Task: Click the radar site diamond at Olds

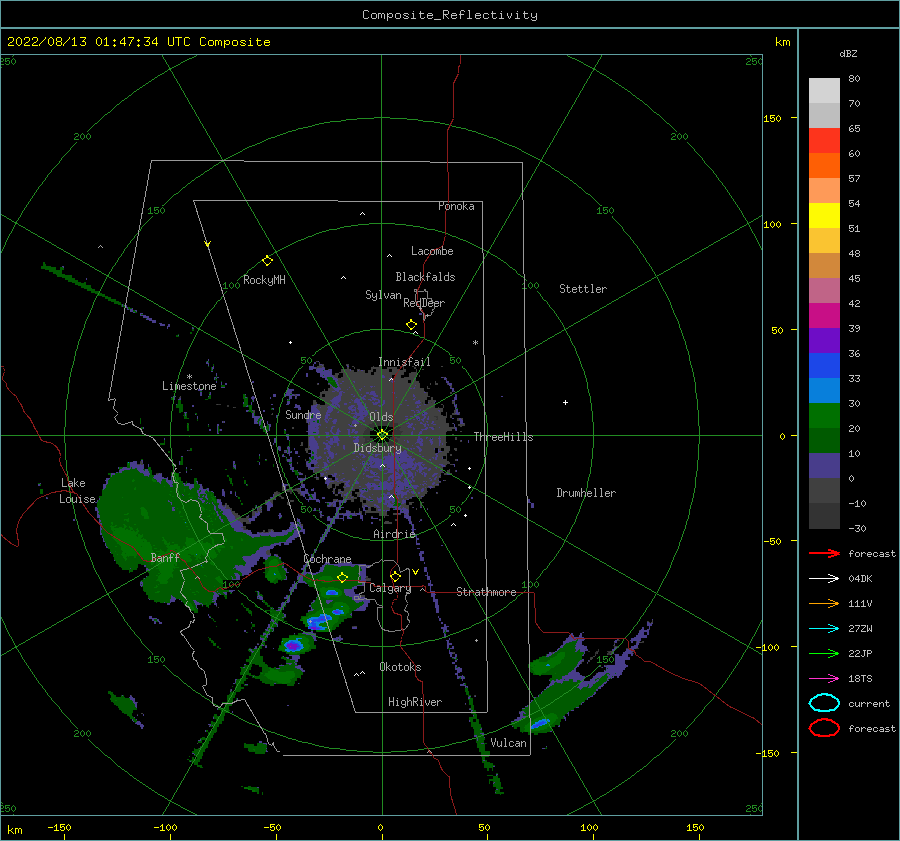Action: tap(382, 435)
